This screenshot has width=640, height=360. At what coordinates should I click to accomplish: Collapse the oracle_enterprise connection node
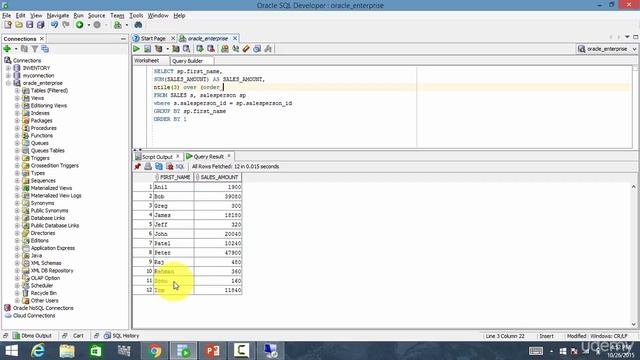[8, 83]
